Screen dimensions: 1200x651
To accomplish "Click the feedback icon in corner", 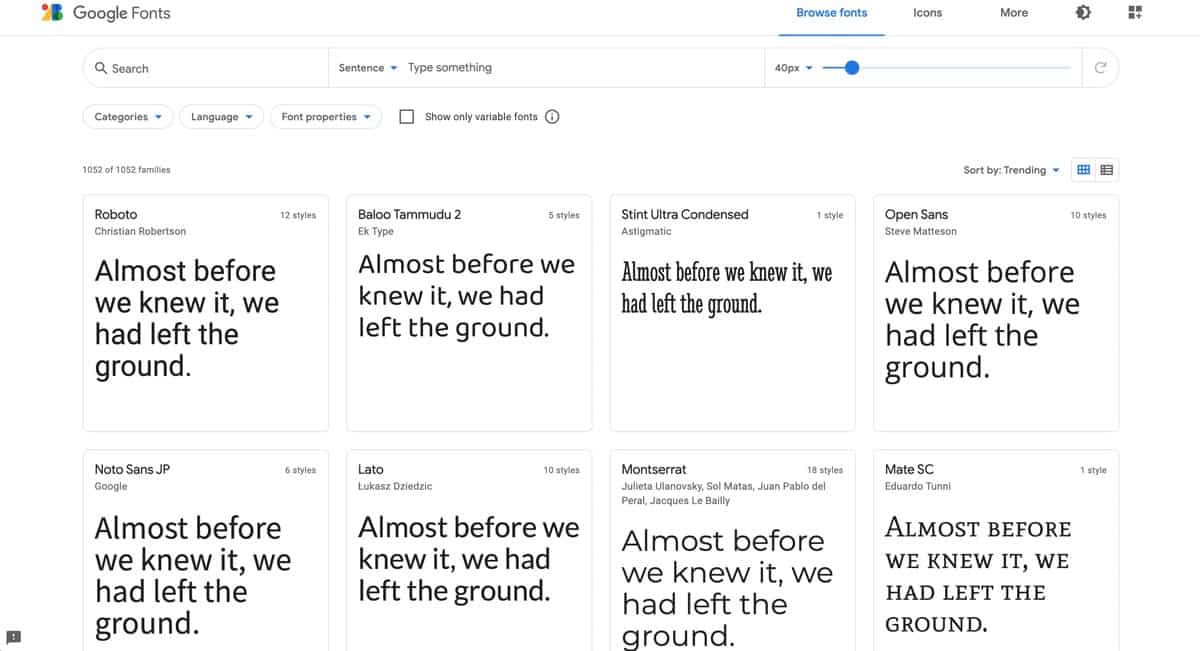I will [x=13, y=637].
